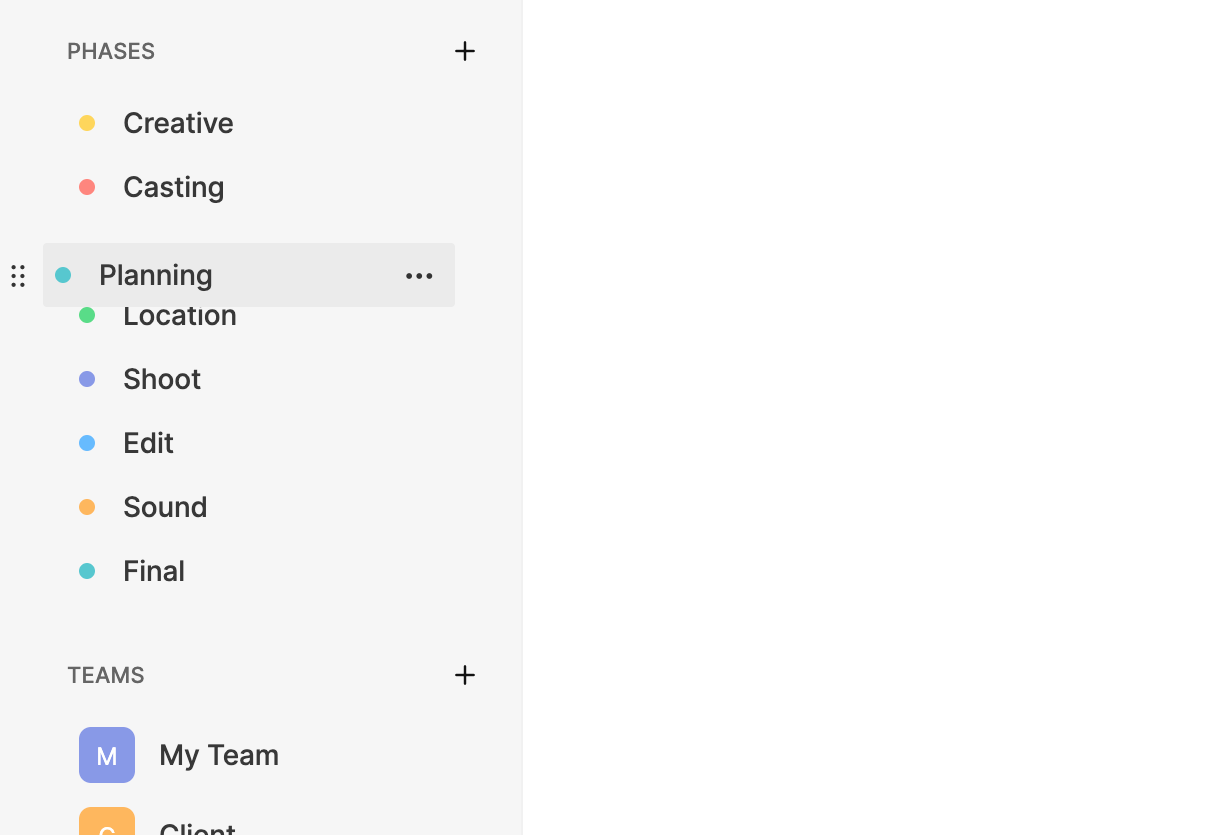This screenshot has height=835, width=1230.
Task: Click the red dot beside Casting
Action: click(x=87, y=187)
